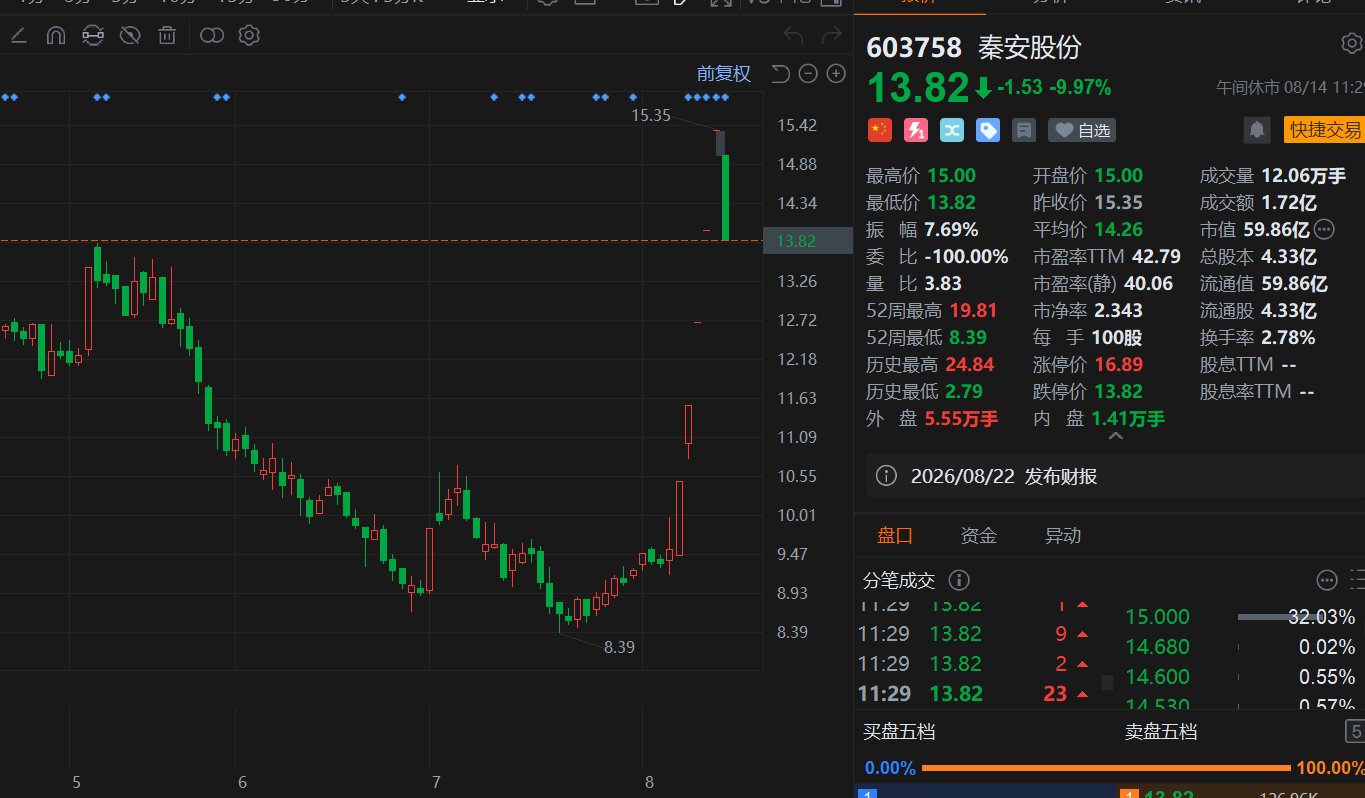Redo the last drawing action
1365x798 pixels.
[x=831, y=37]
